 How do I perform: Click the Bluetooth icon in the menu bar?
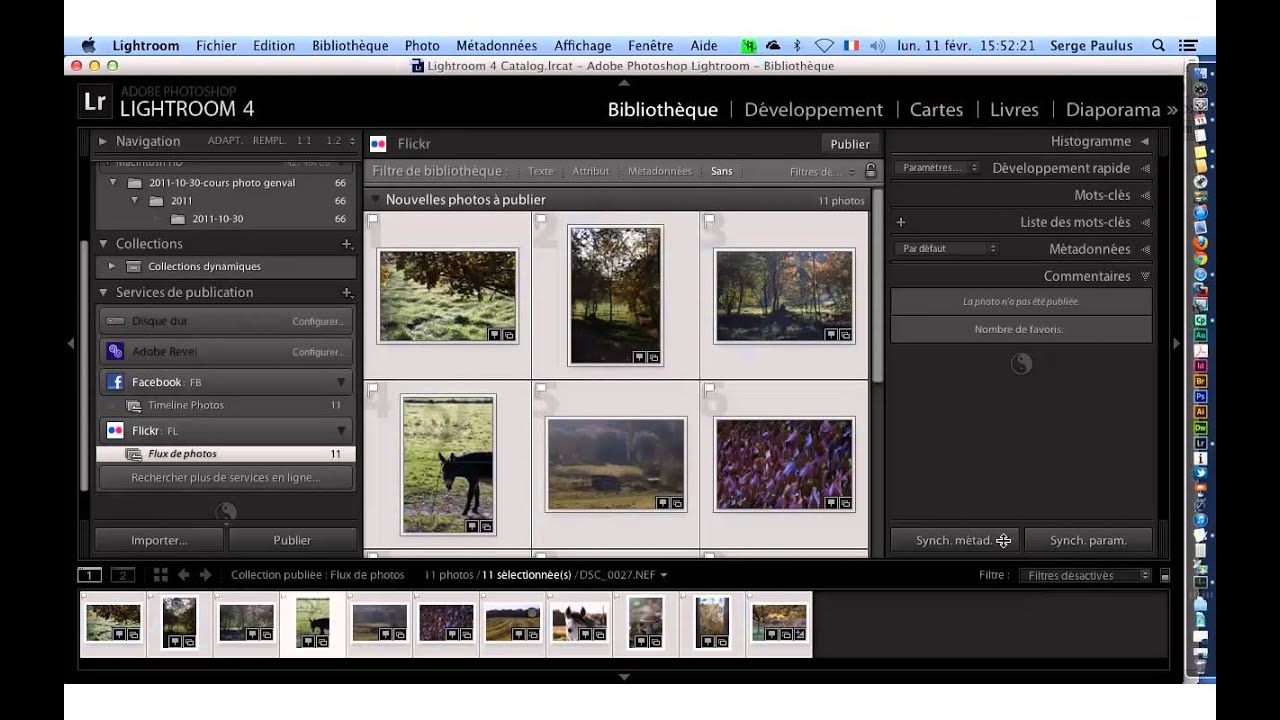(x=797, y=46)
